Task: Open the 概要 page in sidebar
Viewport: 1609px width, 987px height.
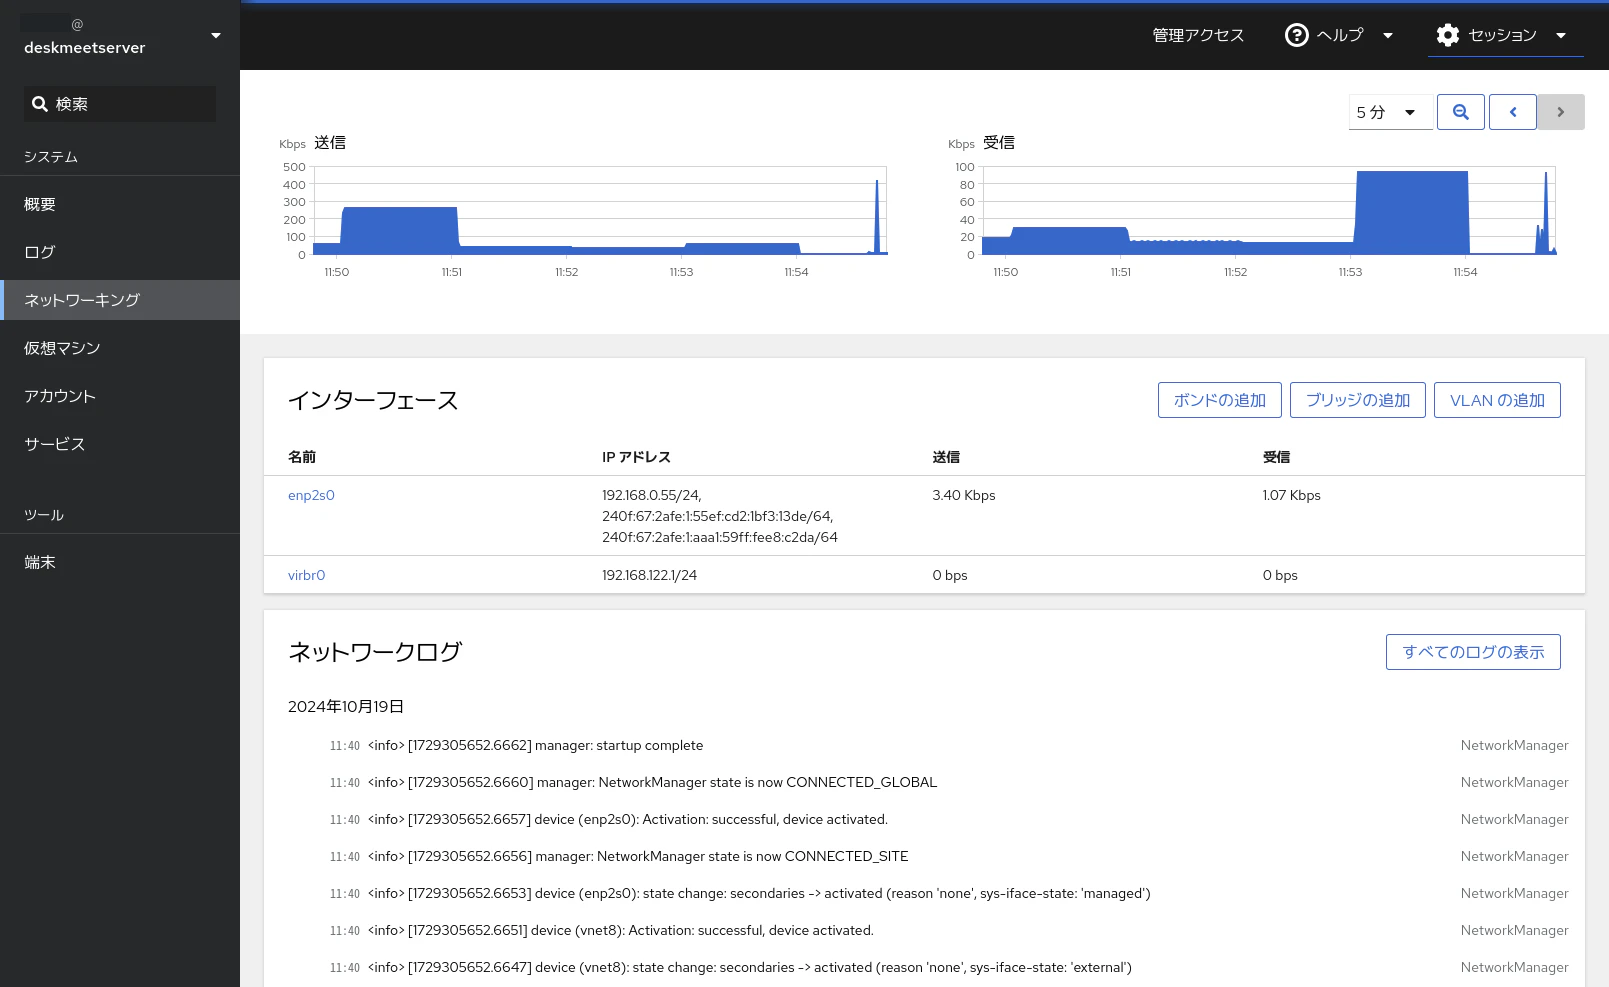Action: (120, 204)
